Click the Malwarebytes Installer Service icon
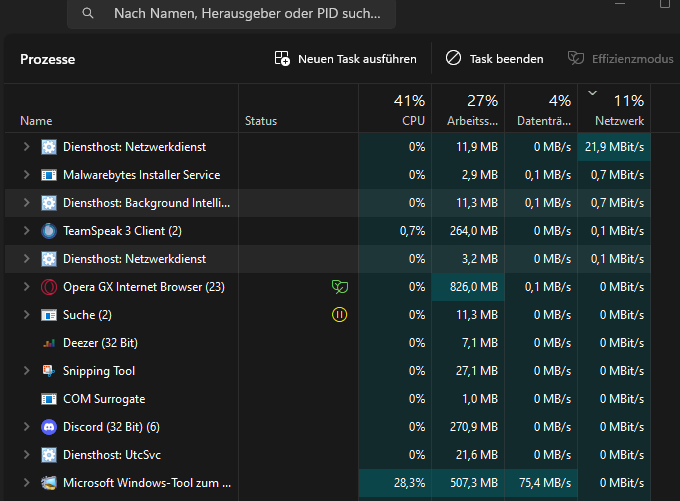Image resolution: width=680 pixels, height=501 pixels. 49,175
